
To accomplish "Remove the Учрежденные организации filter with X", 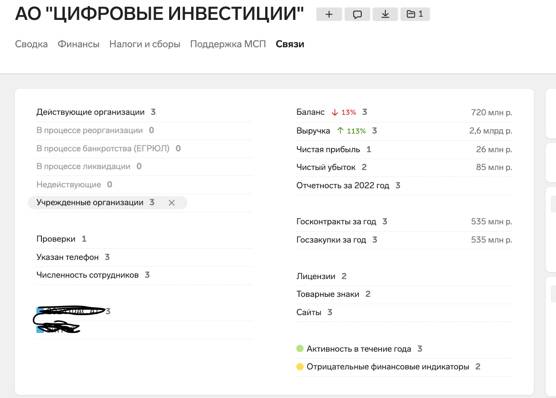I will click(172, 203).
